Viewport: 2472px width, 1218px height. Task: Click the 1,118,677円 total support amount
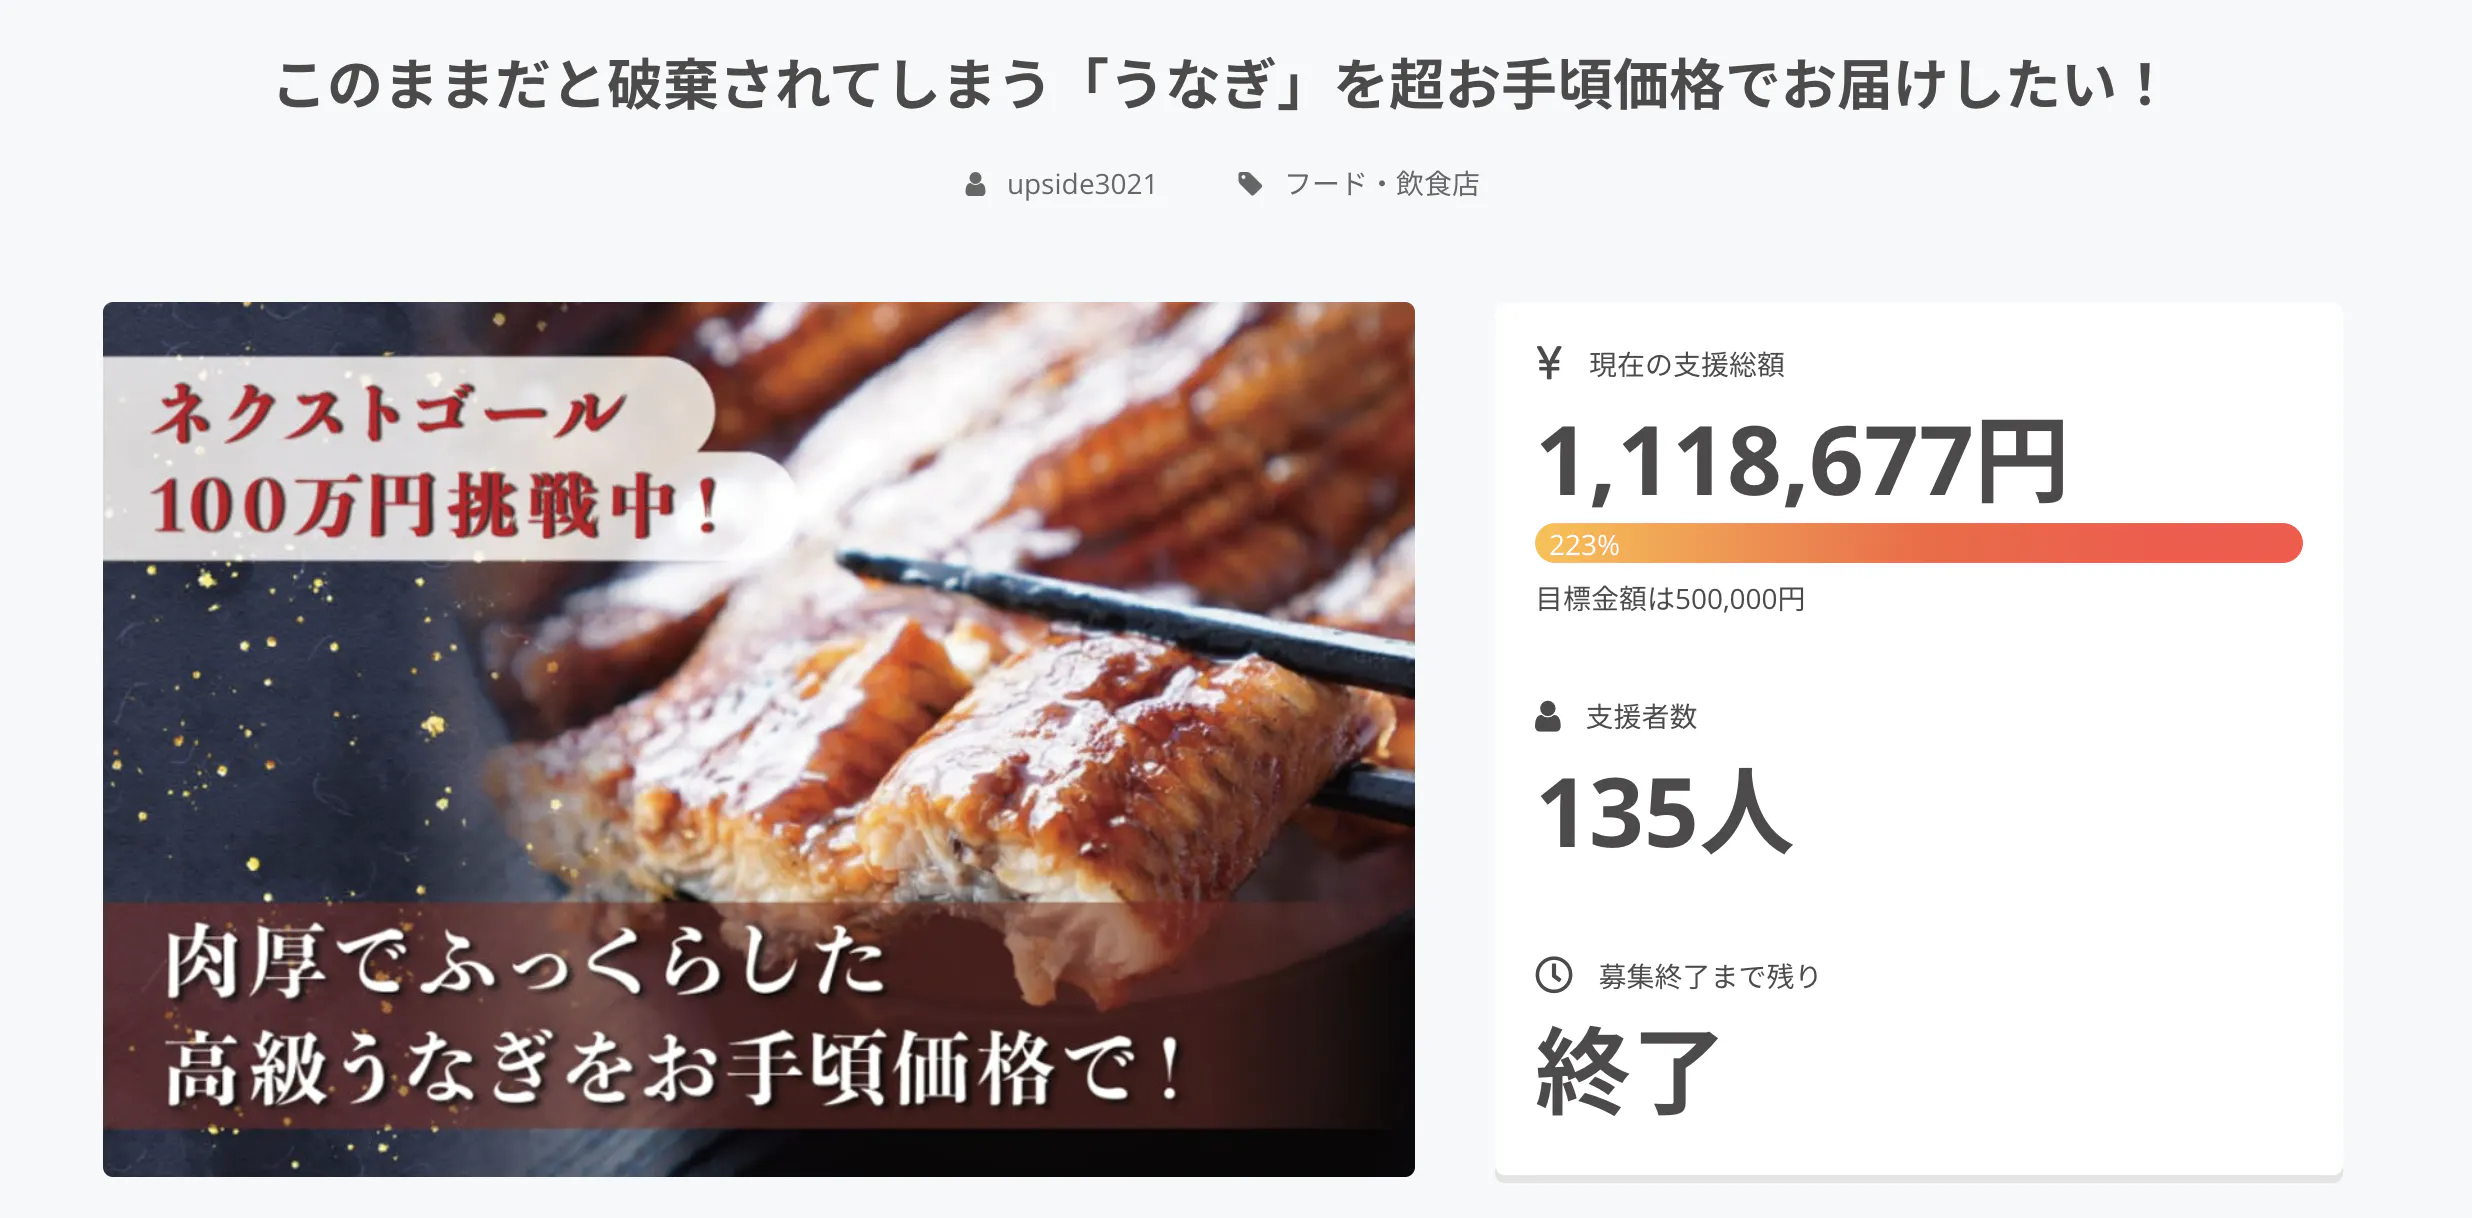click(x=1802, y=461)
